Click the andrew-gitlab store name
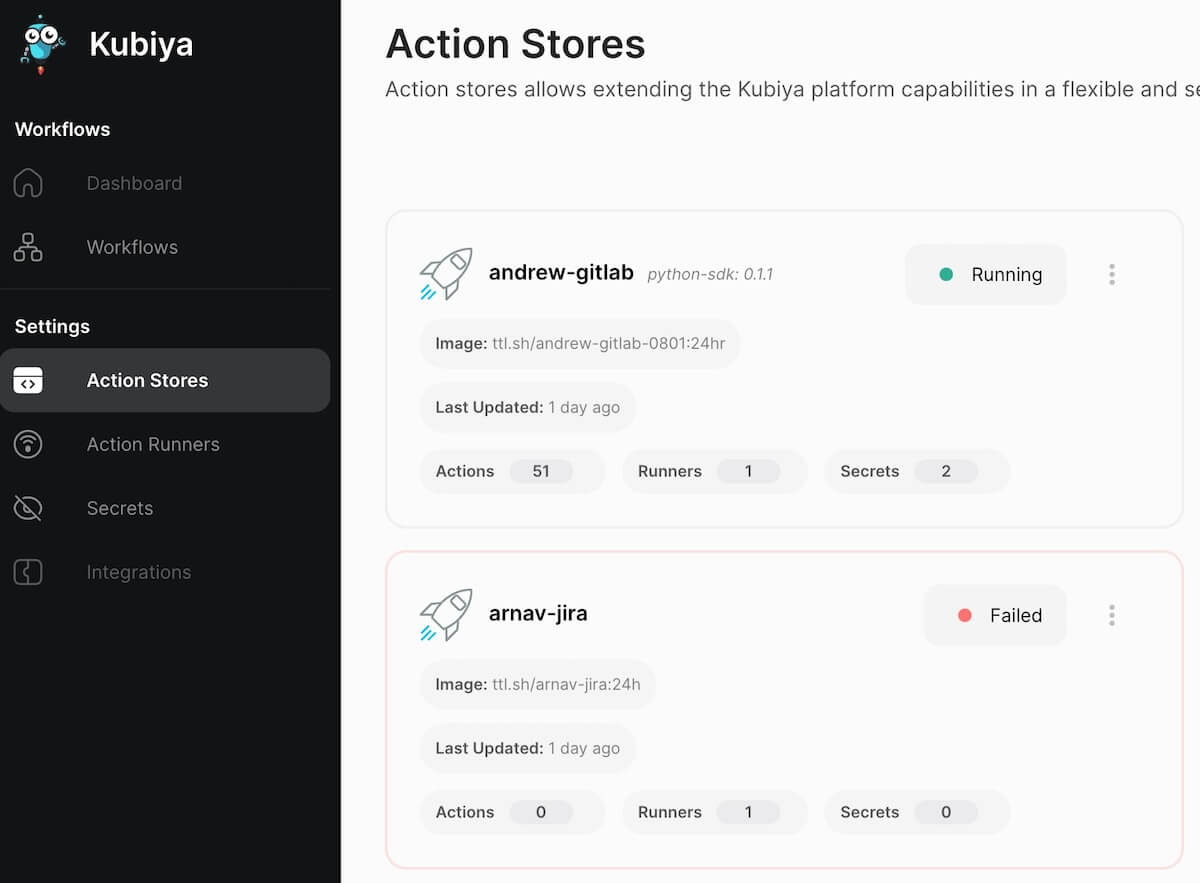Screen dimensions: 1200x883 point(561,273)
